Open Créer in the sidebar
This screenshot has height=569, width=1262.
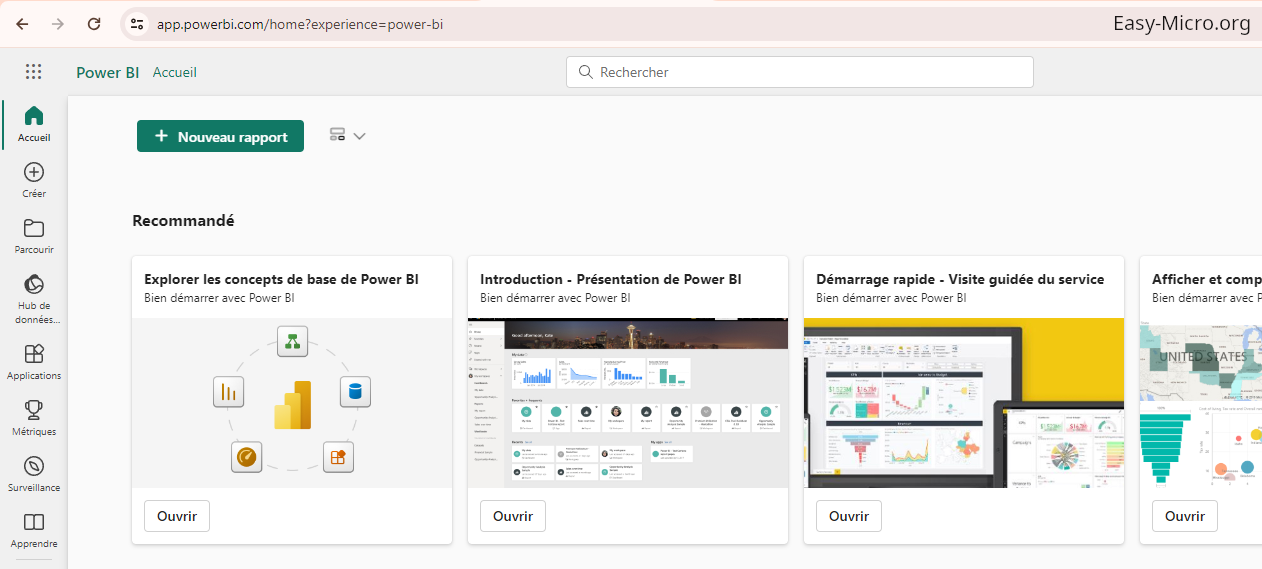(34, 180)
